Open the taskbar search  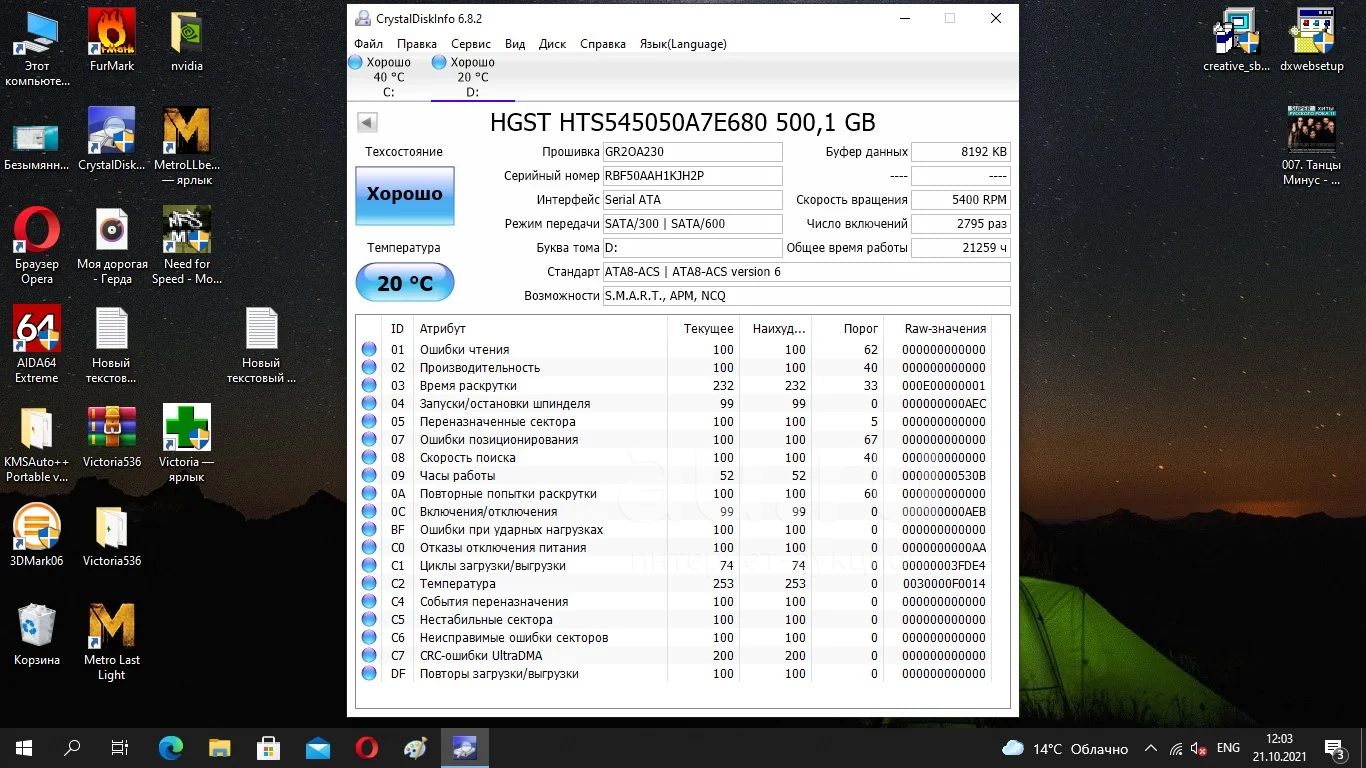[72, 747]
